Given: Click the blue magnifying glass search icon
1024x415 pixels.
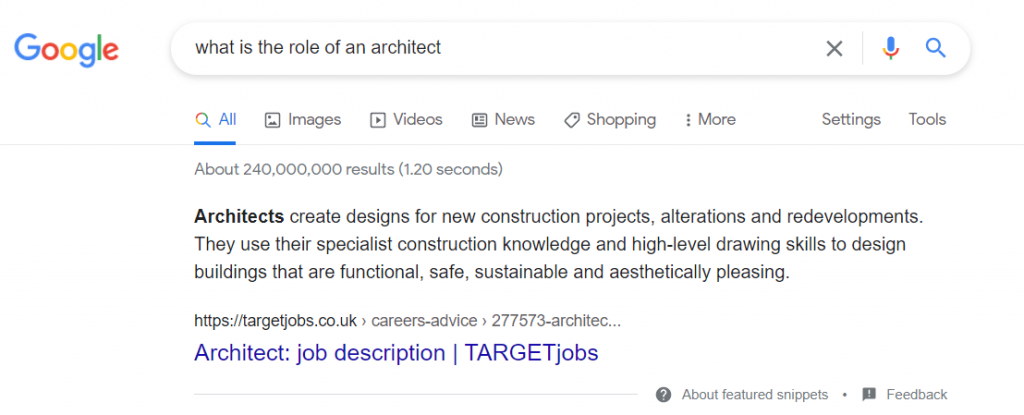Looking at the screenshot, I should click(935, 48).
